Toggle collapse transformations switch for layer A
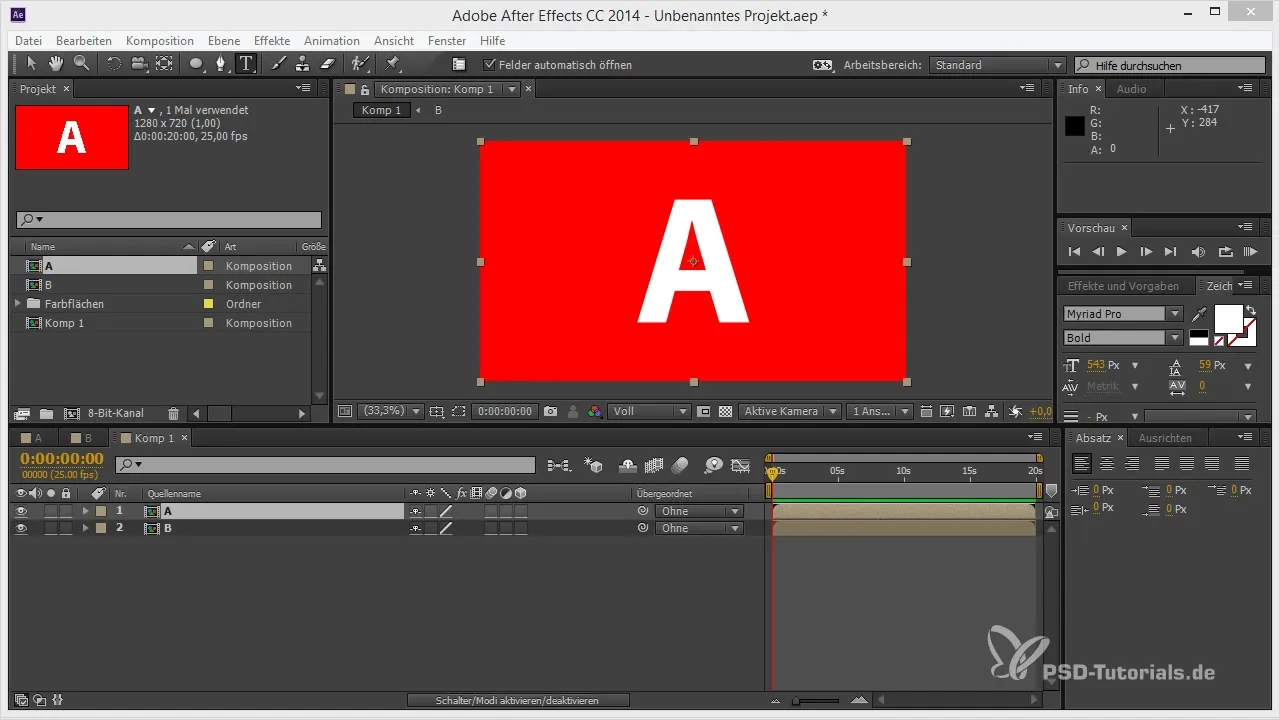The width and height of the screenshot is (1280, 720). [431, 511]
